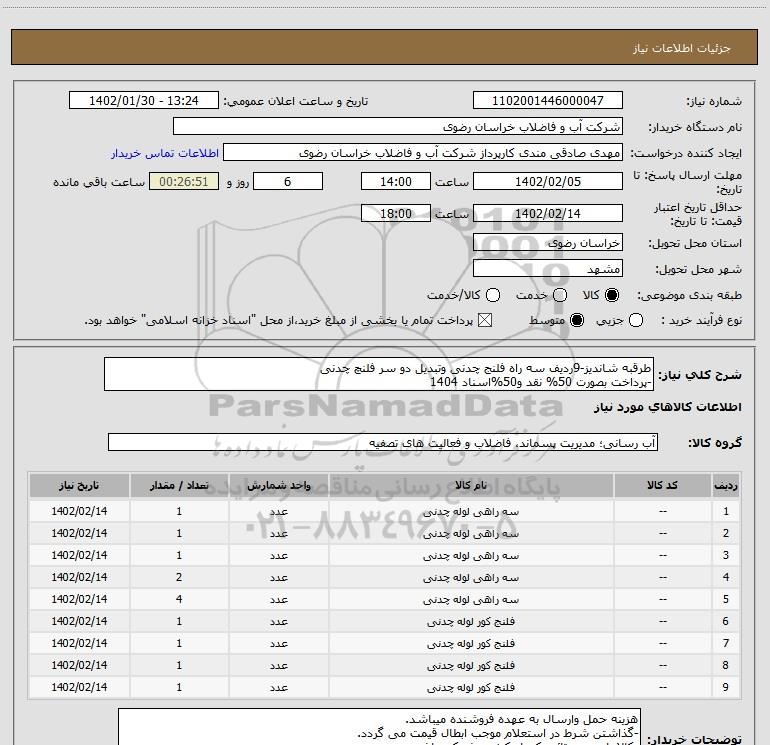Select row 8 item فلنج کور لوله چدنی
The image size is (770, 745).
coord(470,665)
